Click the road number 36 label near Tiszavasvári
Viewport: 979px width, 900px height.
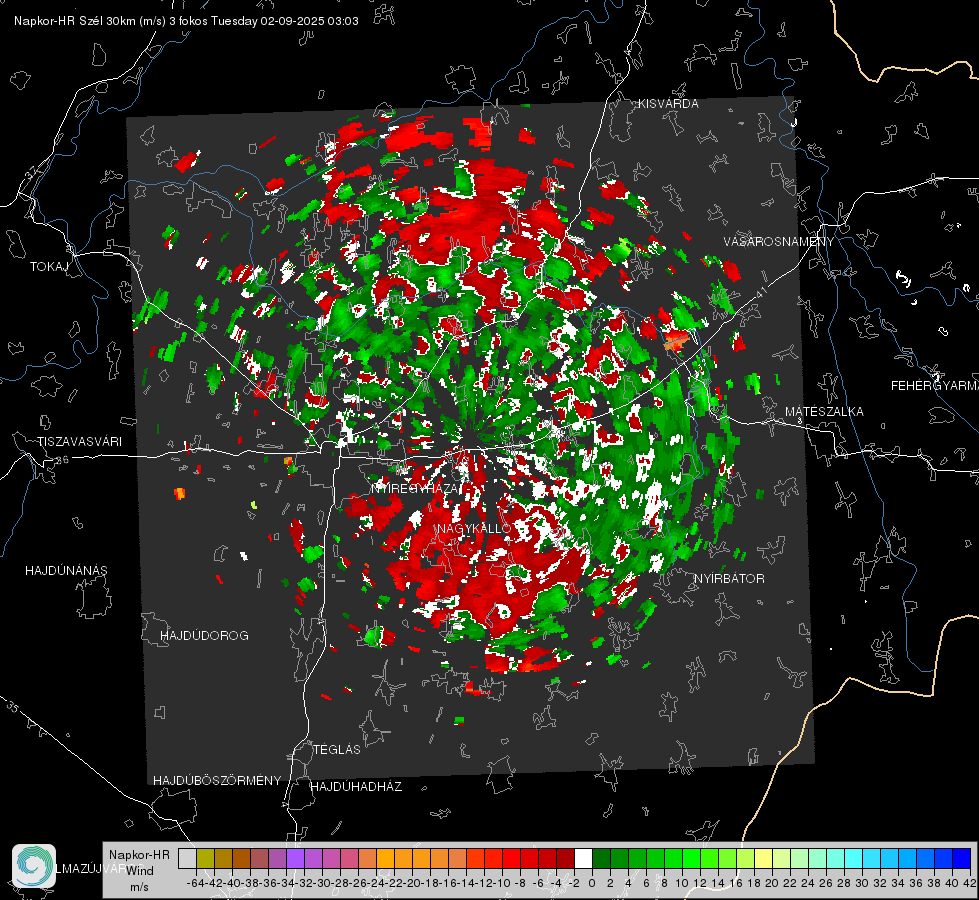62,460
